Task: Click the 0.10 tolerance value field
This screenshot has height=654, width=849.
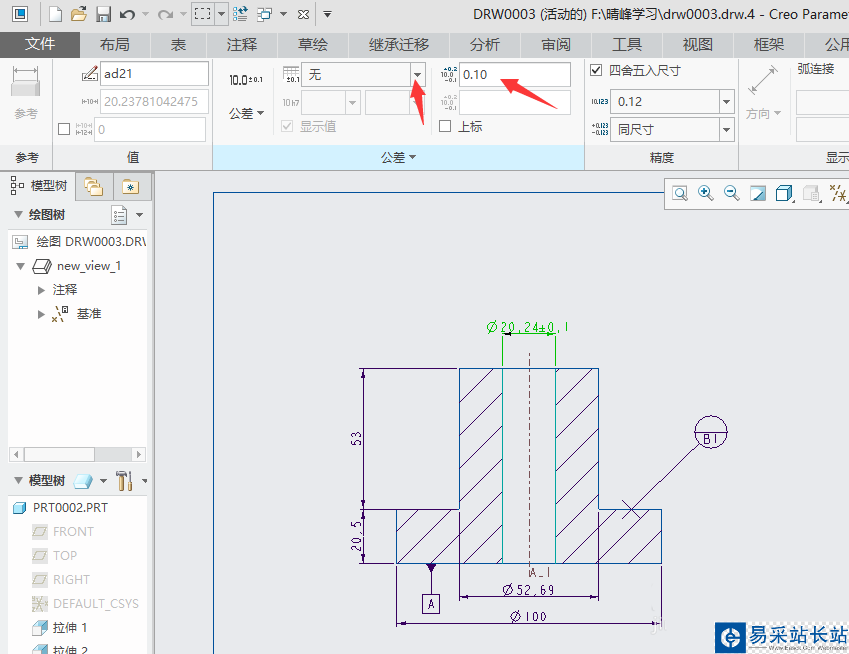Action: pos(514,75)
